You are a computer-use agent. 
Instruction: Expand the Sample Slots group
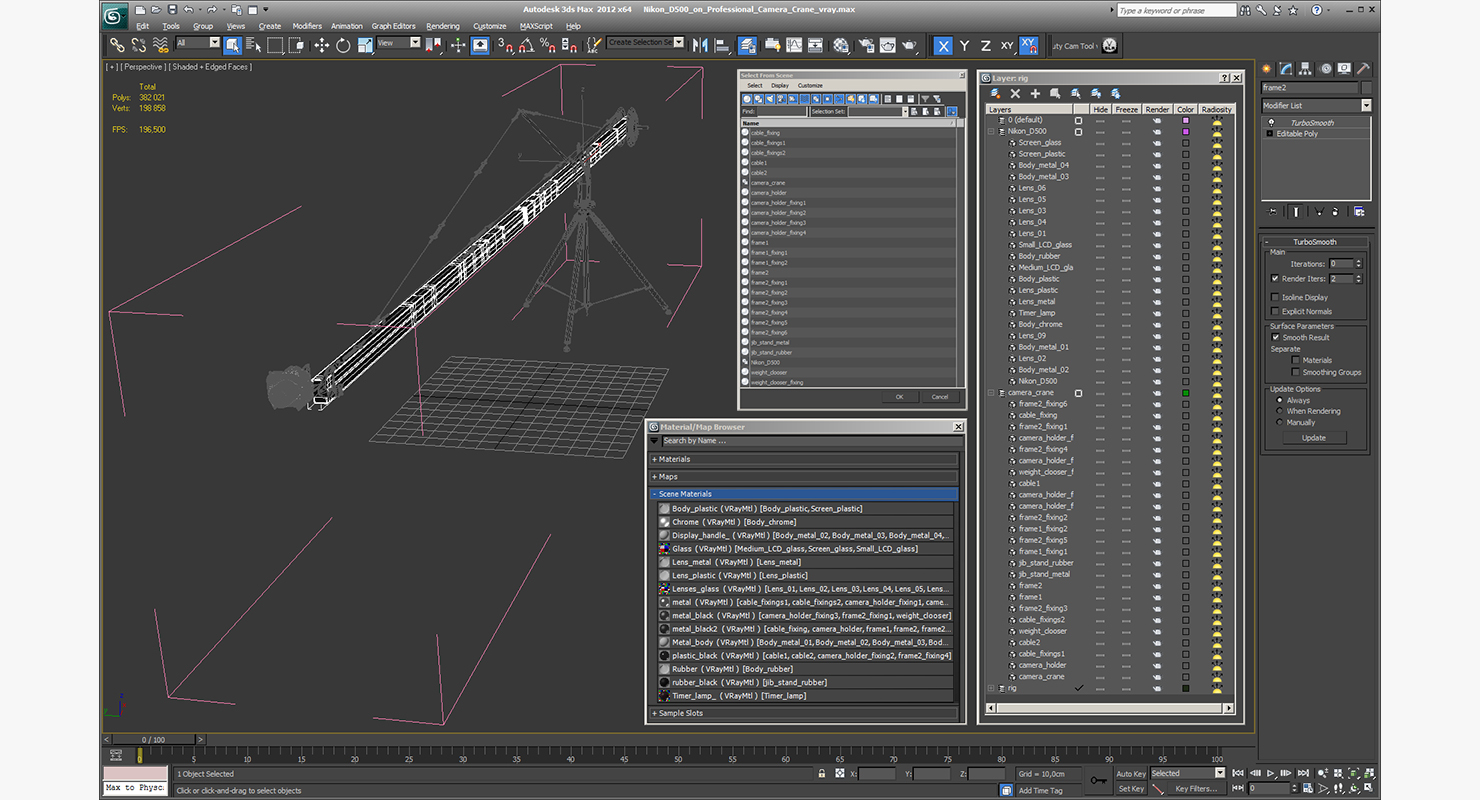pyautogui.click(x=804, y=713)
